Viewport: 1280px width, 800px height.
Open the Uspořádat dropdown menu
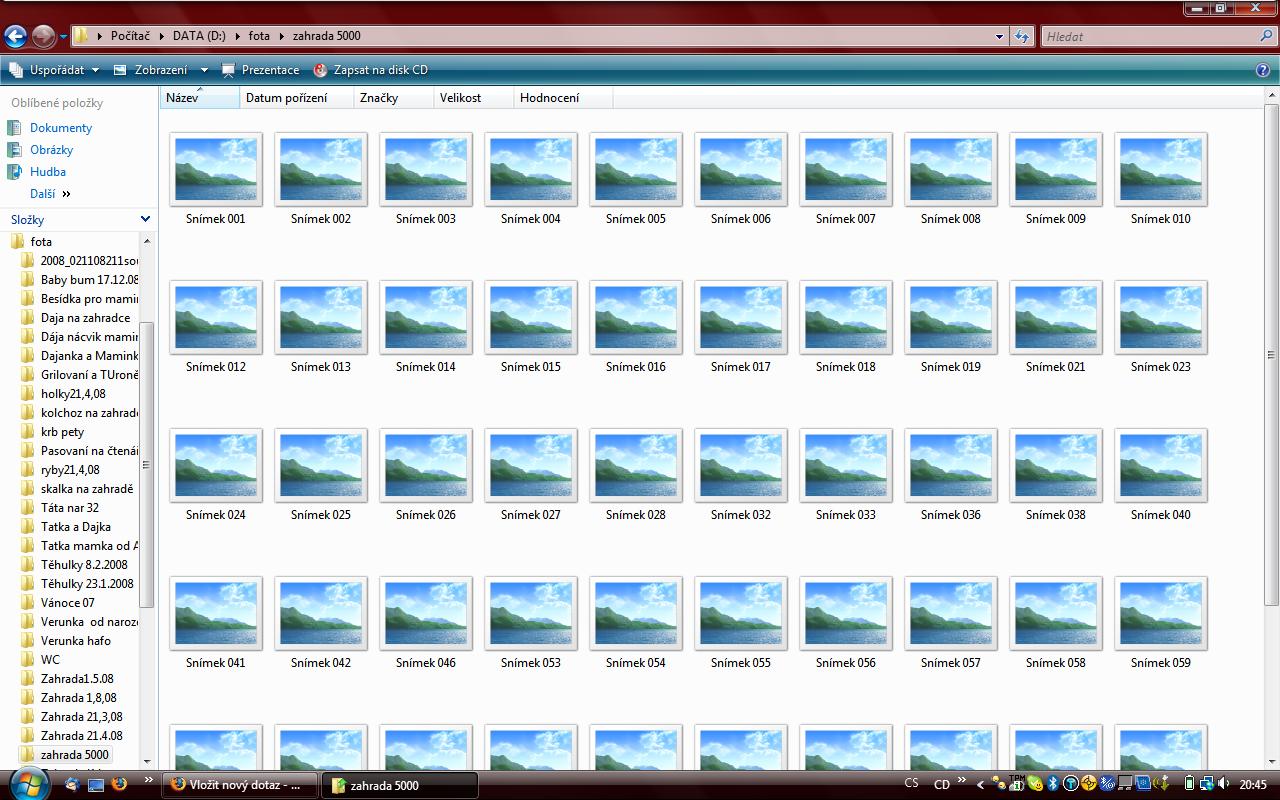(56, 70)
